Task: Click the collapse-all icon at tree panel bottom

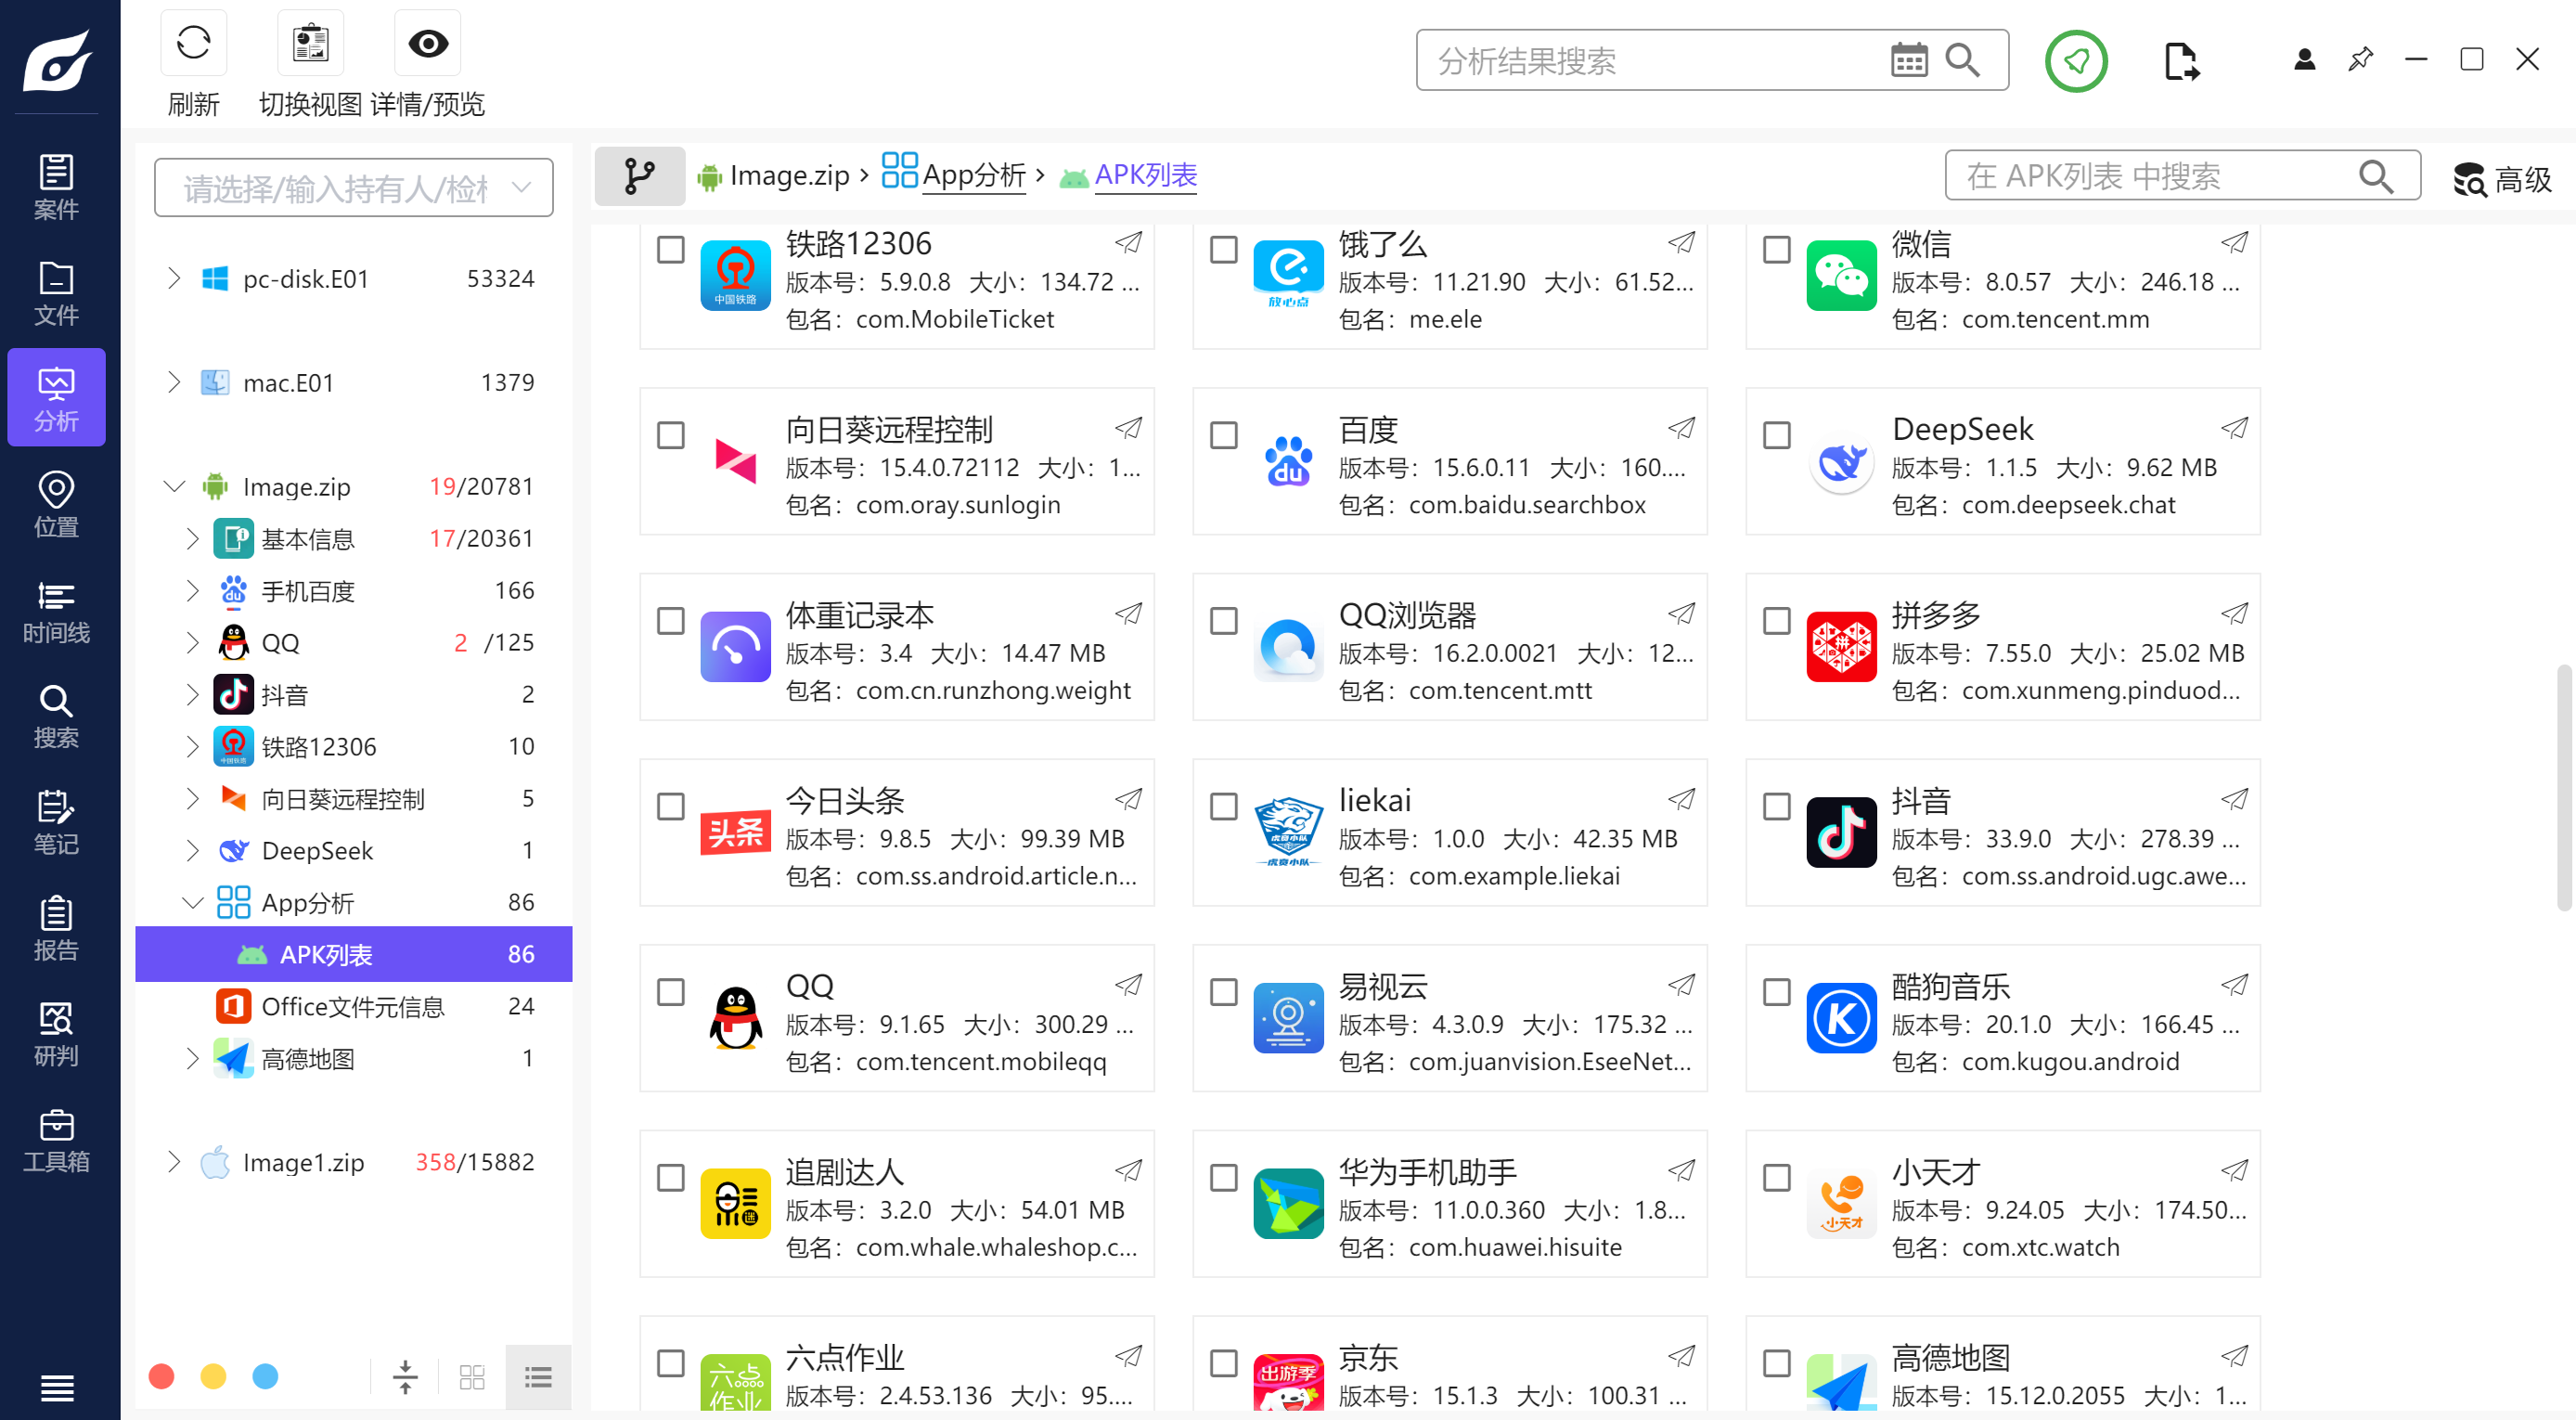Action: (x=405, y=1377)
